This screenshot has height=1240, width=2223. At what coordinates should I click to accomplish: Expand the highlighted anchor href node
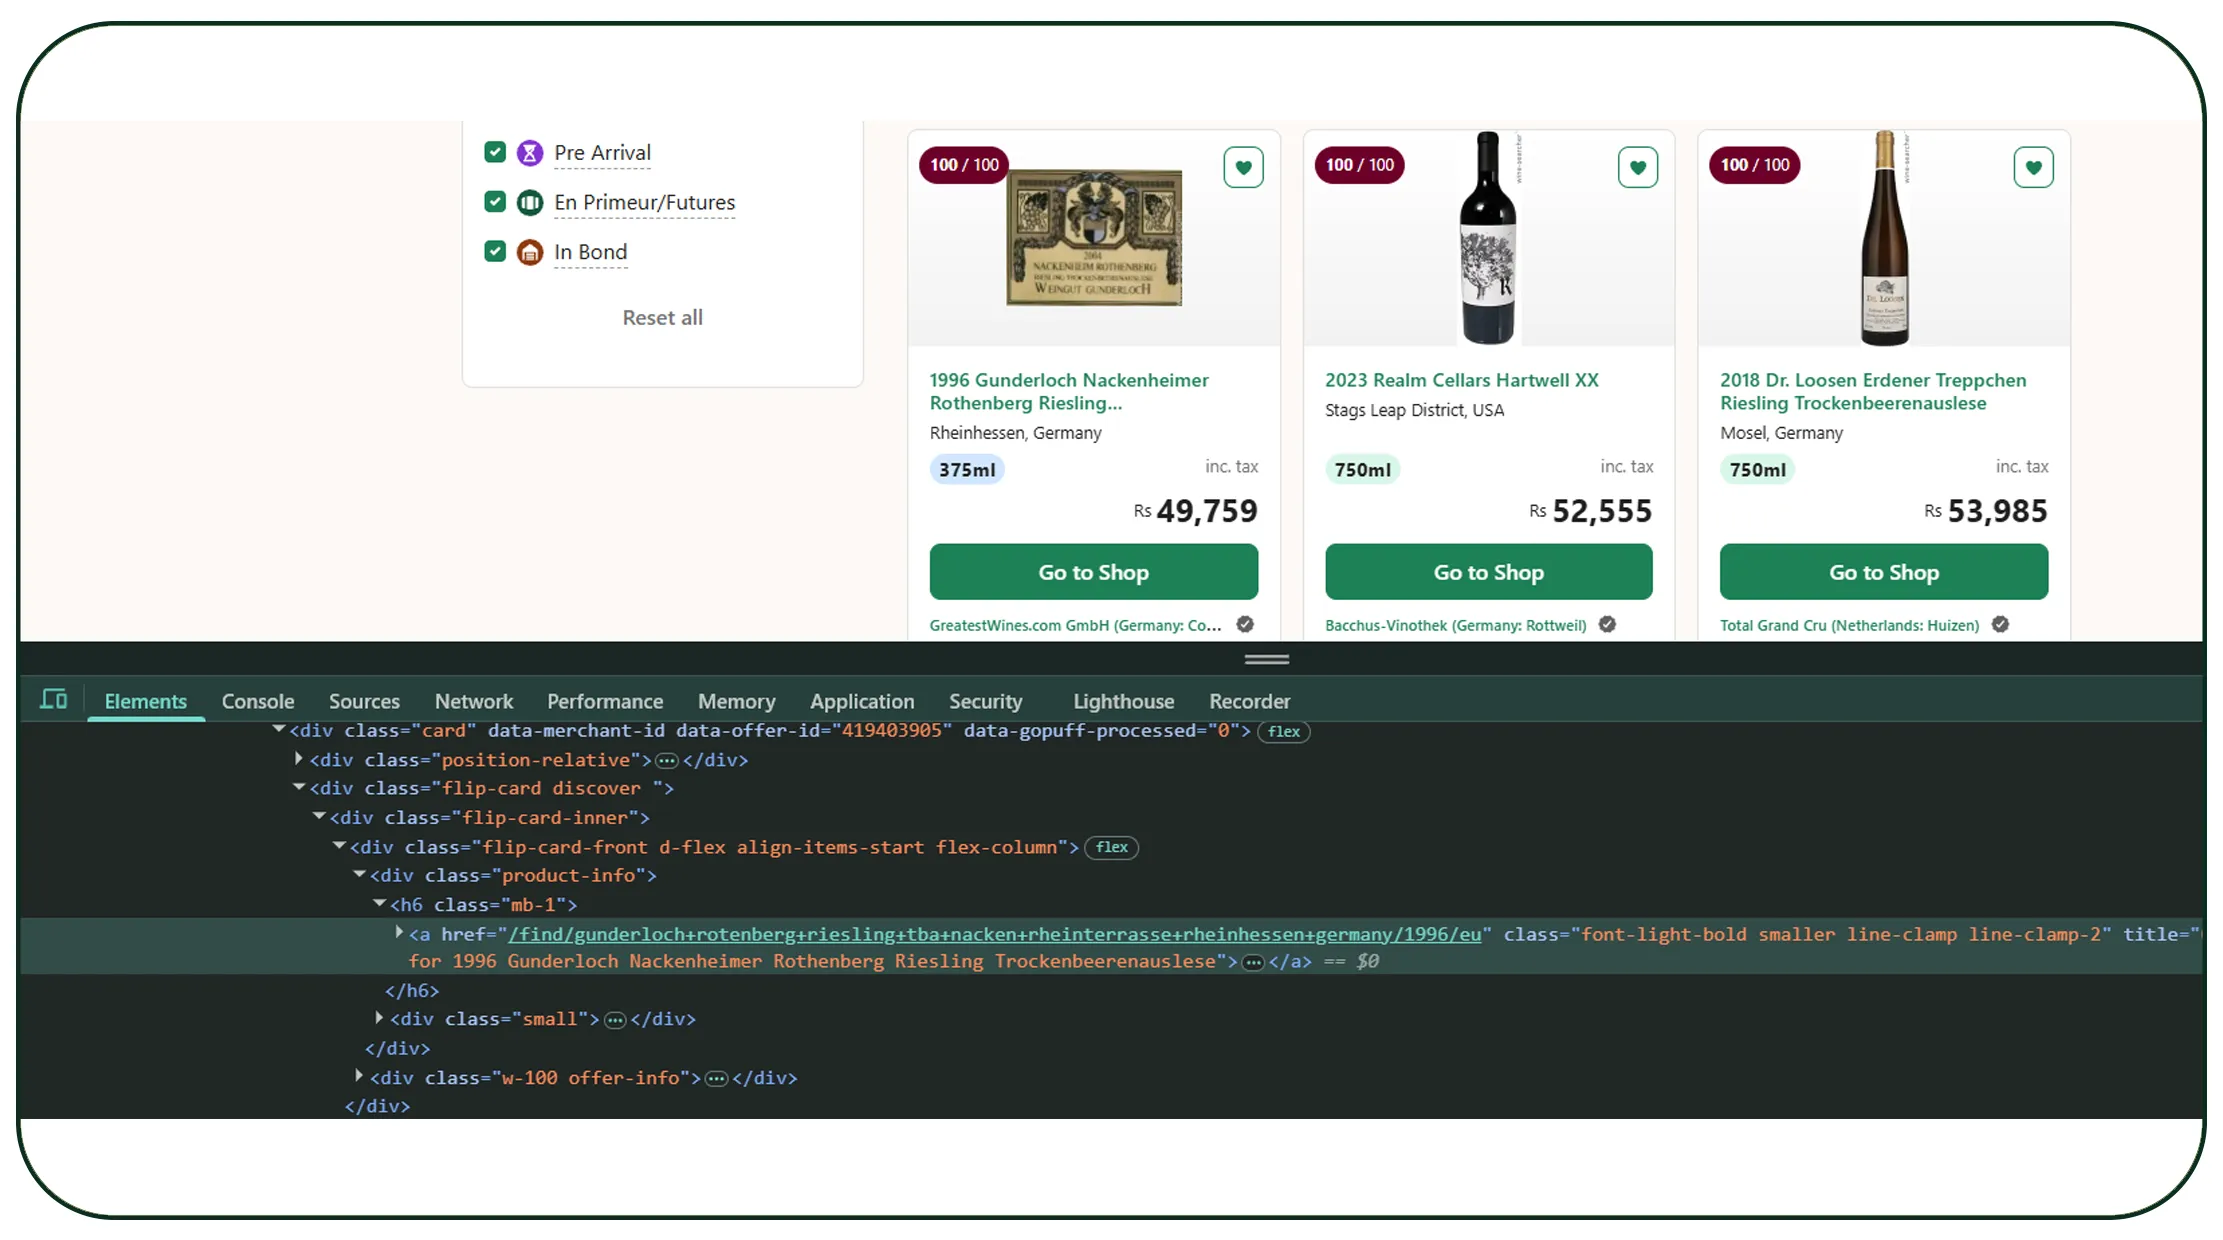coord(399,932)
